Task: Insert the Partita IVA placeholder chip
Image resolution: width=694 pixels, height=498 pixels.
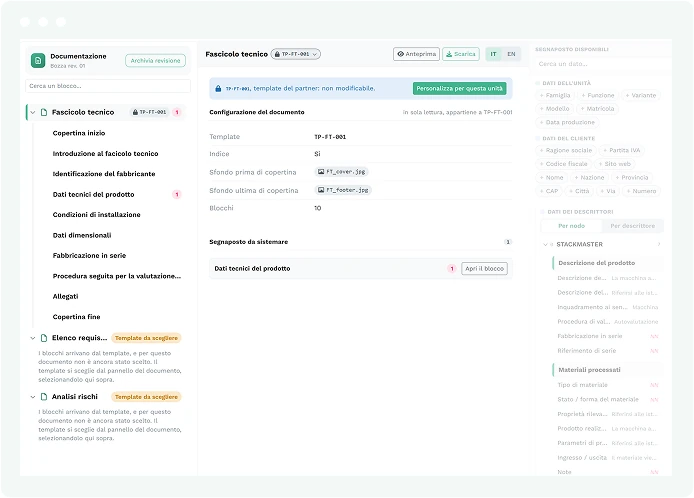Action: pos(621,151)
